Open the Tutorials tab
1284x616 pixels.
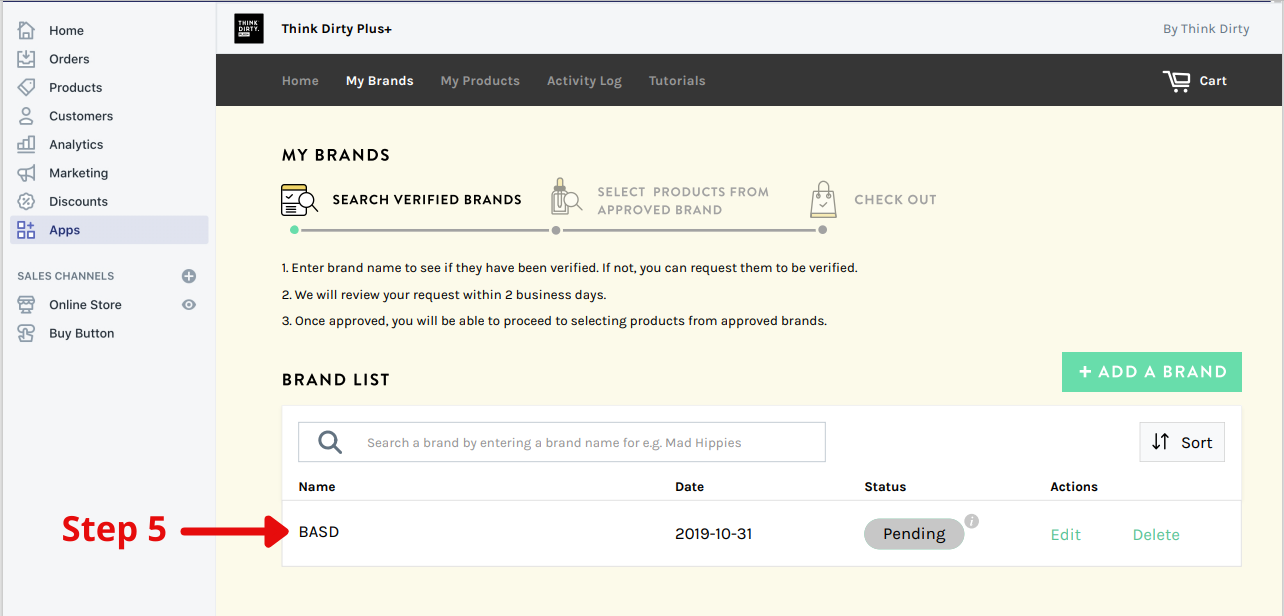click(677, 81)
